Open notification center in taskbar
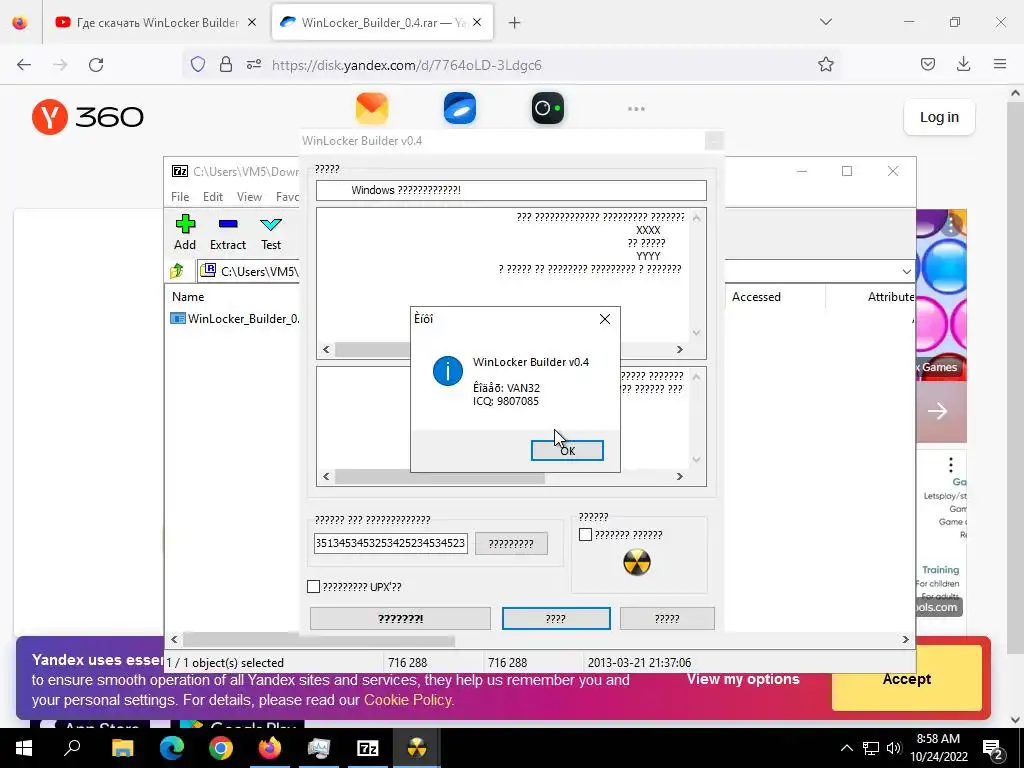 (x=993, y=748)
